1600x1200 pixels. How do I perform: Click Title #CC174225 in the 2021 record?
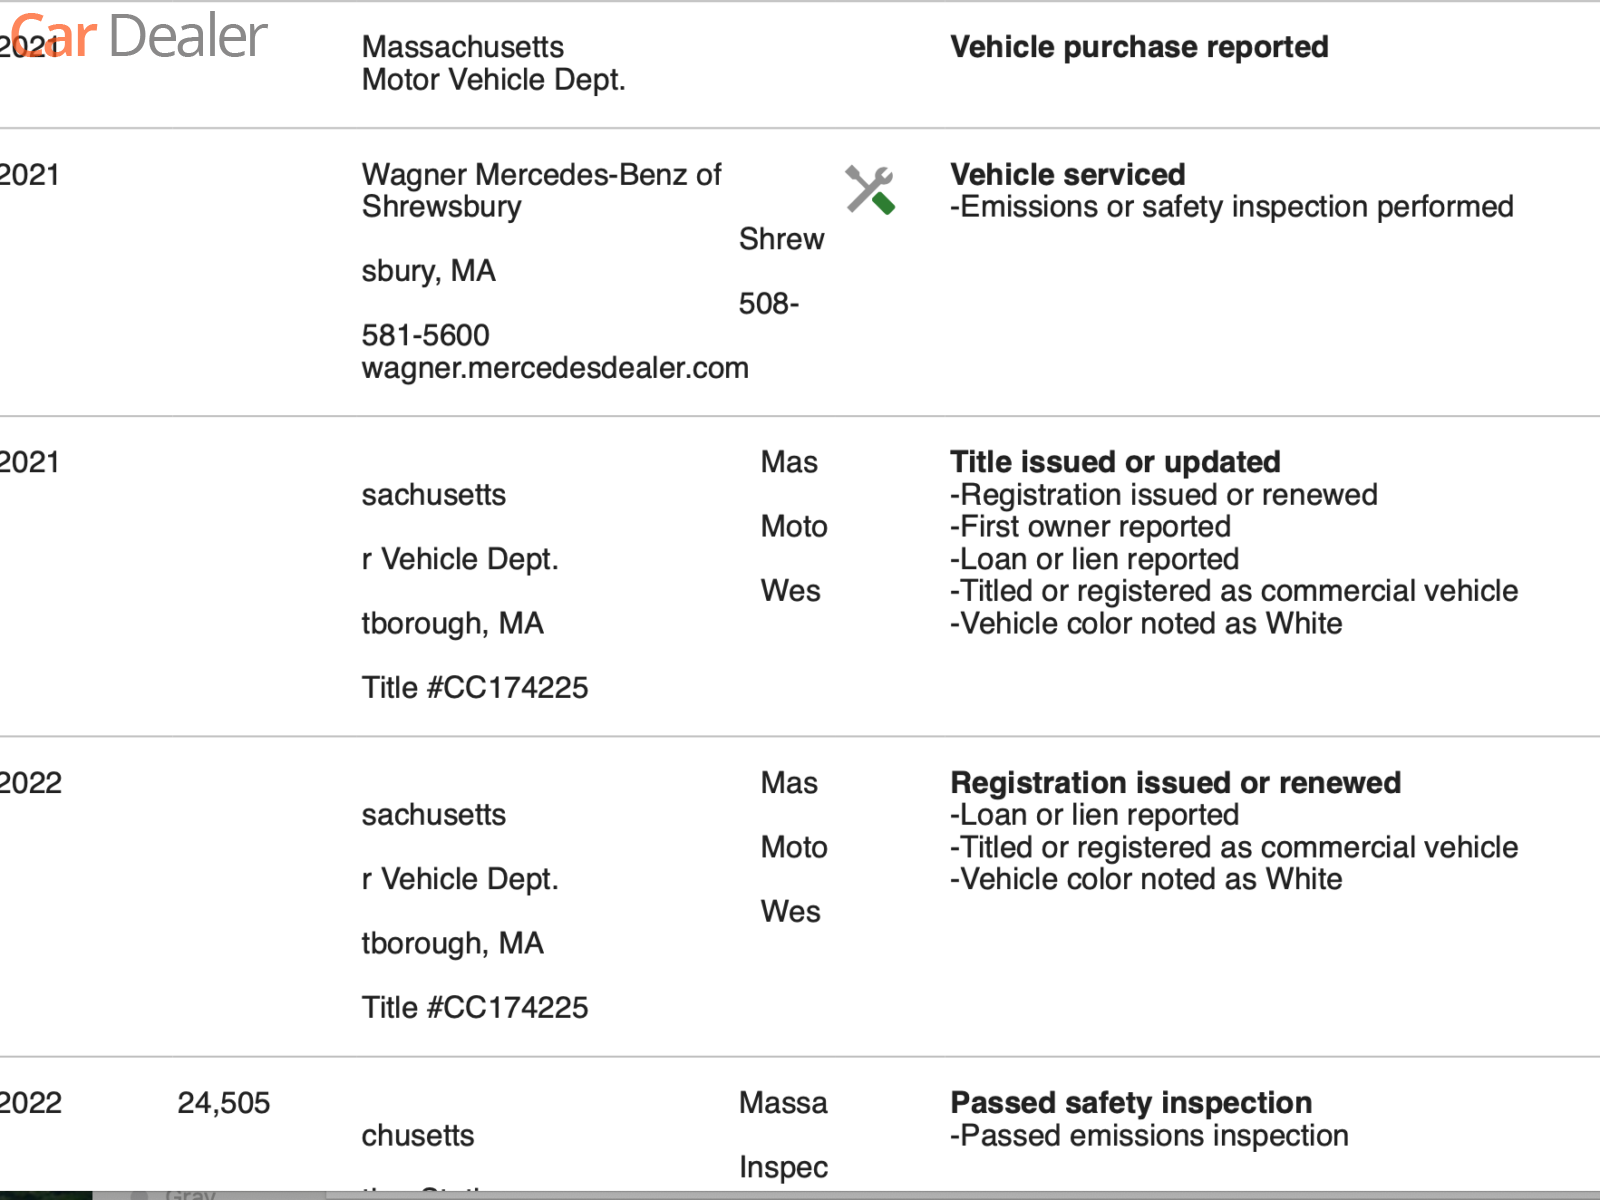point(475,688)
